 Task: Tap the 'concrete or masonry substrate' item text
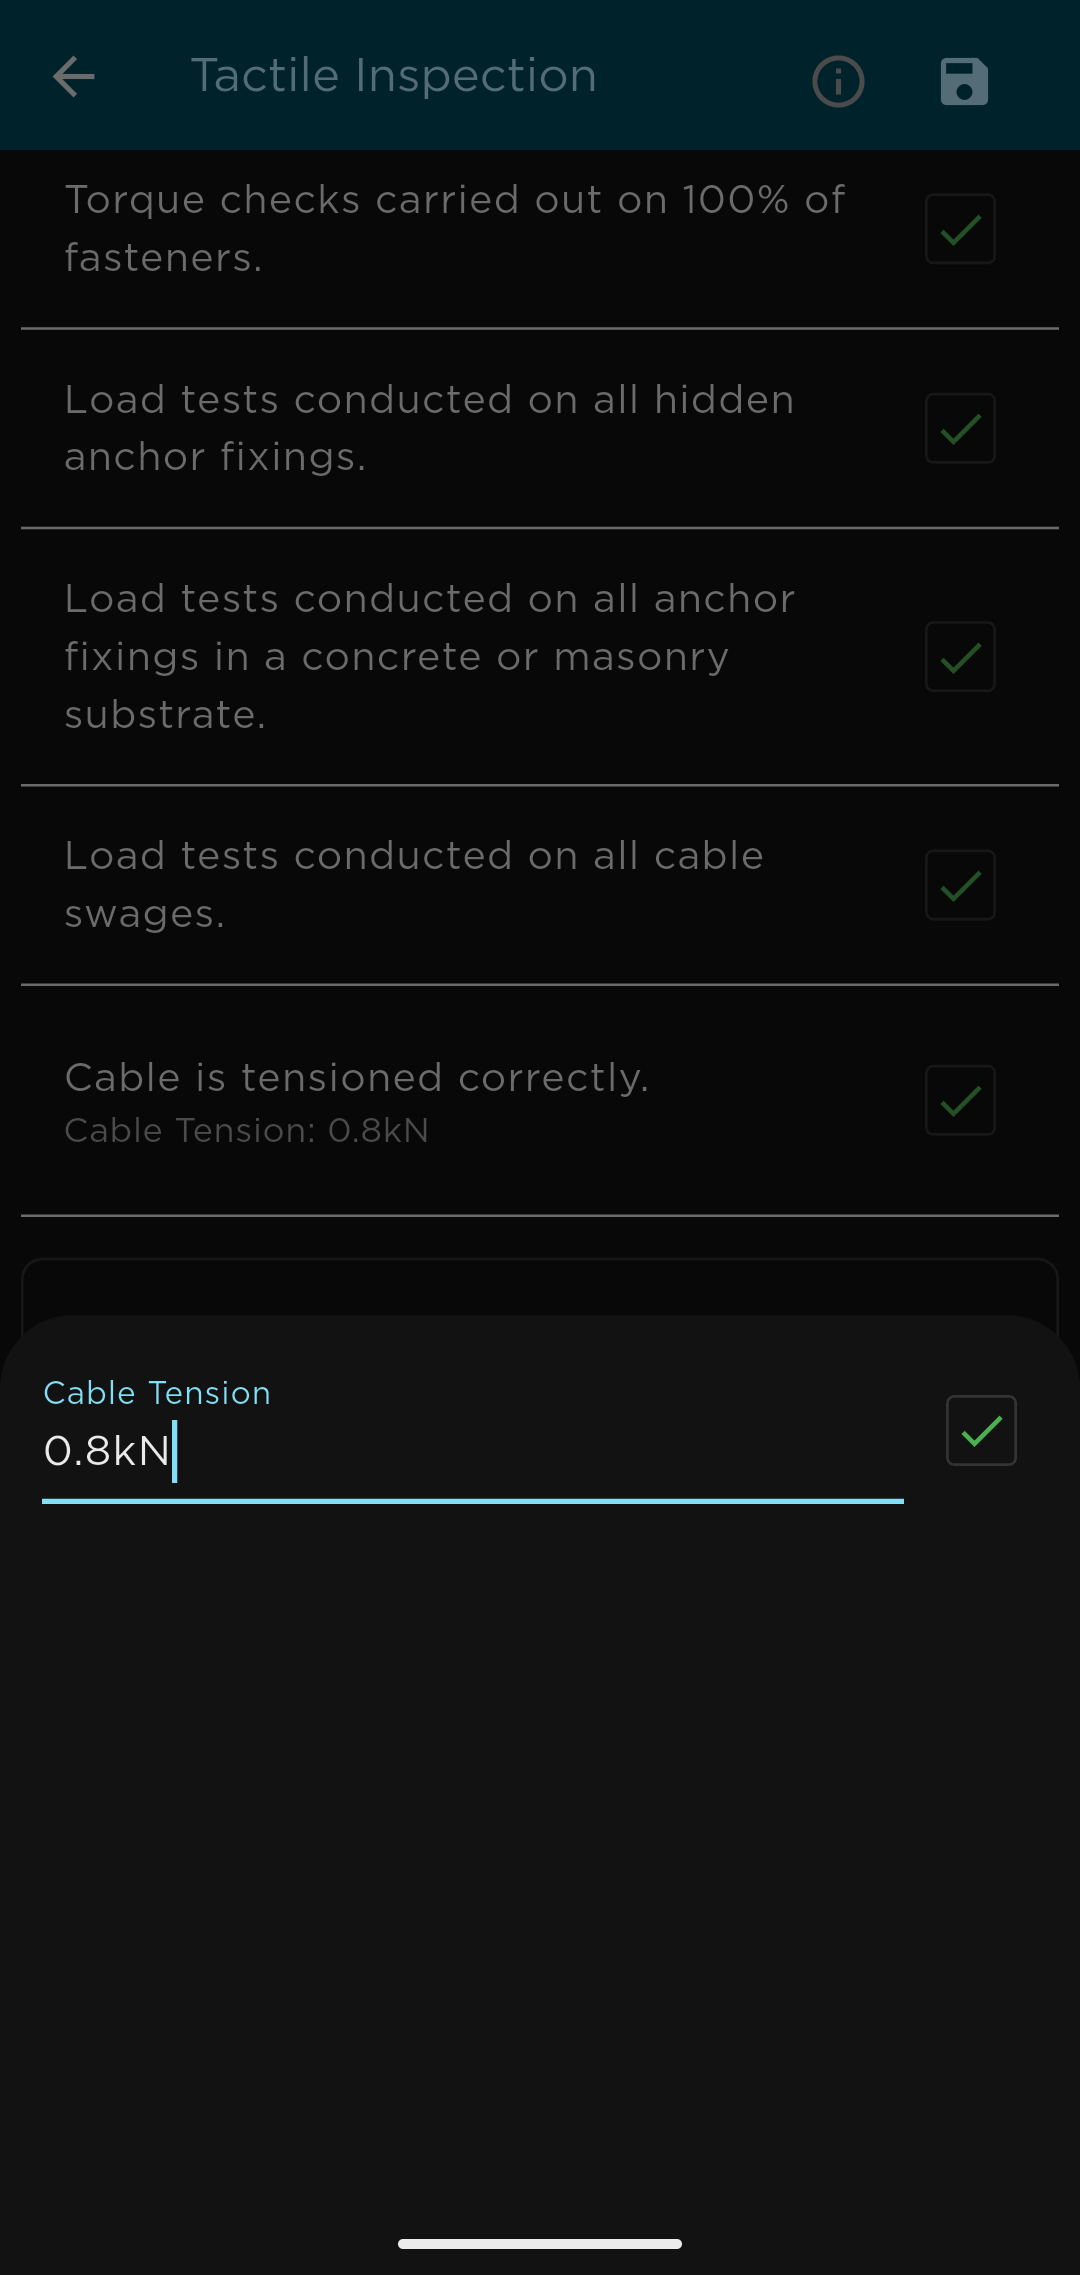pos(430,657)
